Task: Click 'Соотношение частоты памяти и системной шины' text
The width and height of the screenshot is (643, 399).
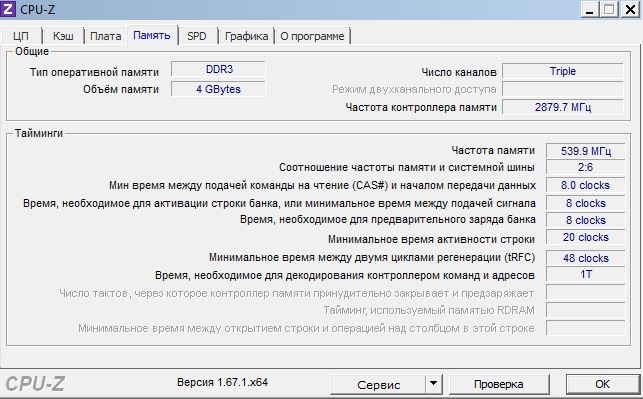Action: (x=407, y=167)
